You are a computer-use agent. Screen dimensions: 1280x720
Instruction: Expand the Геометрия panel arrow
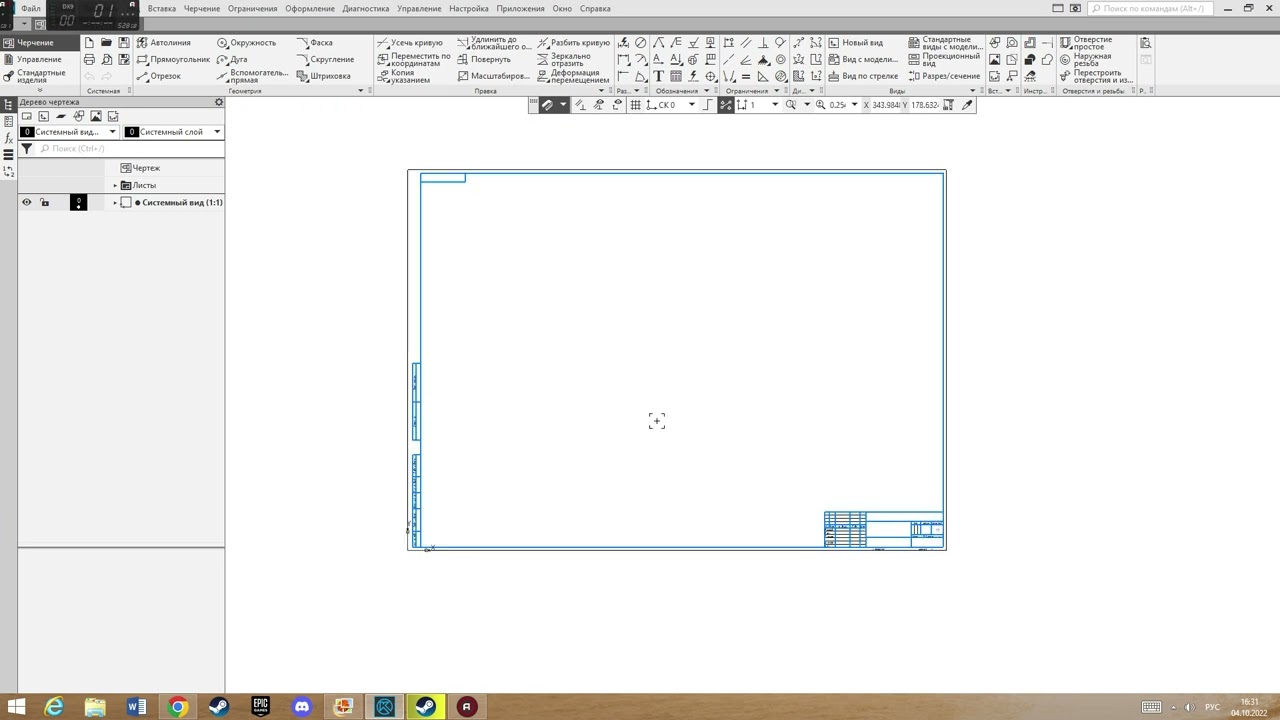(x=361, y=91)
